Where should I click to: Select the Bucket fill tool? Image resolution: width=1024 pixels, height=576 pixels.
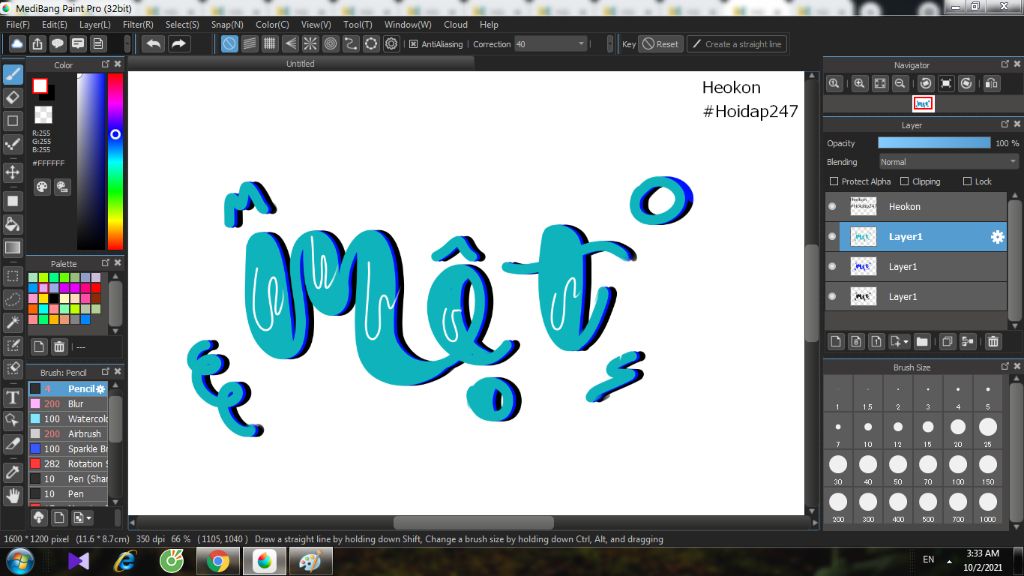(12, 224)
